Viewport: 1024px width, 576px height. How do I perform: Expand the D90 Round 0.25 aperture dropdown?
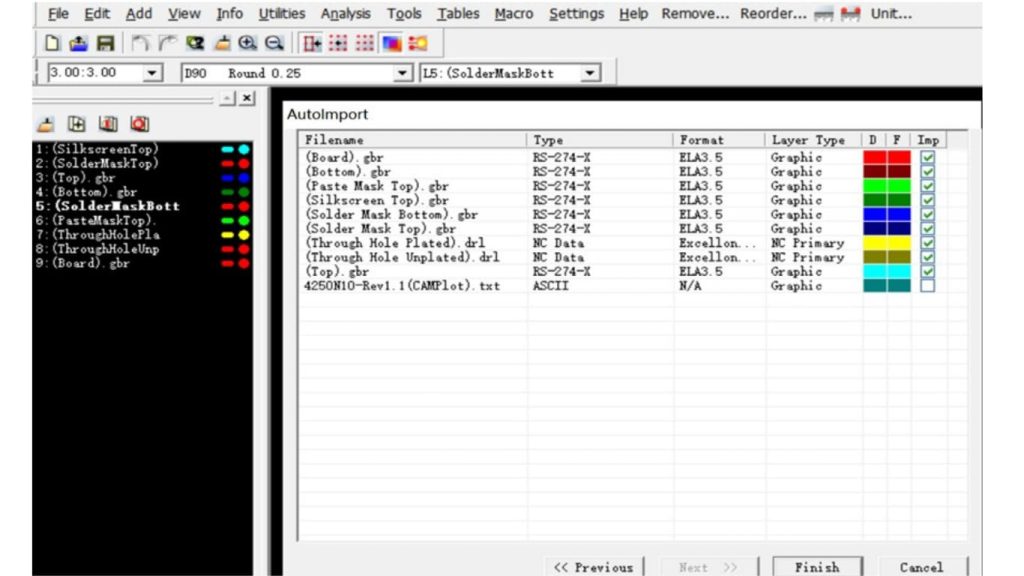(x=402, y=73)
